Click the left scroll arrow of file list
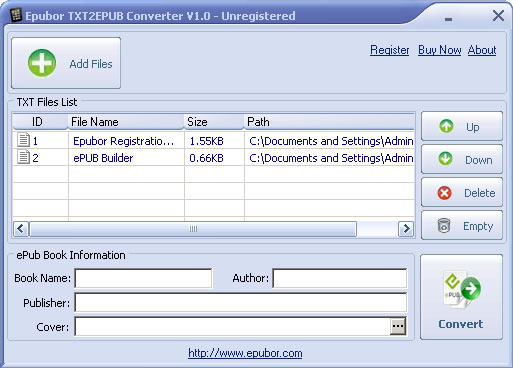 click(21, 229)
